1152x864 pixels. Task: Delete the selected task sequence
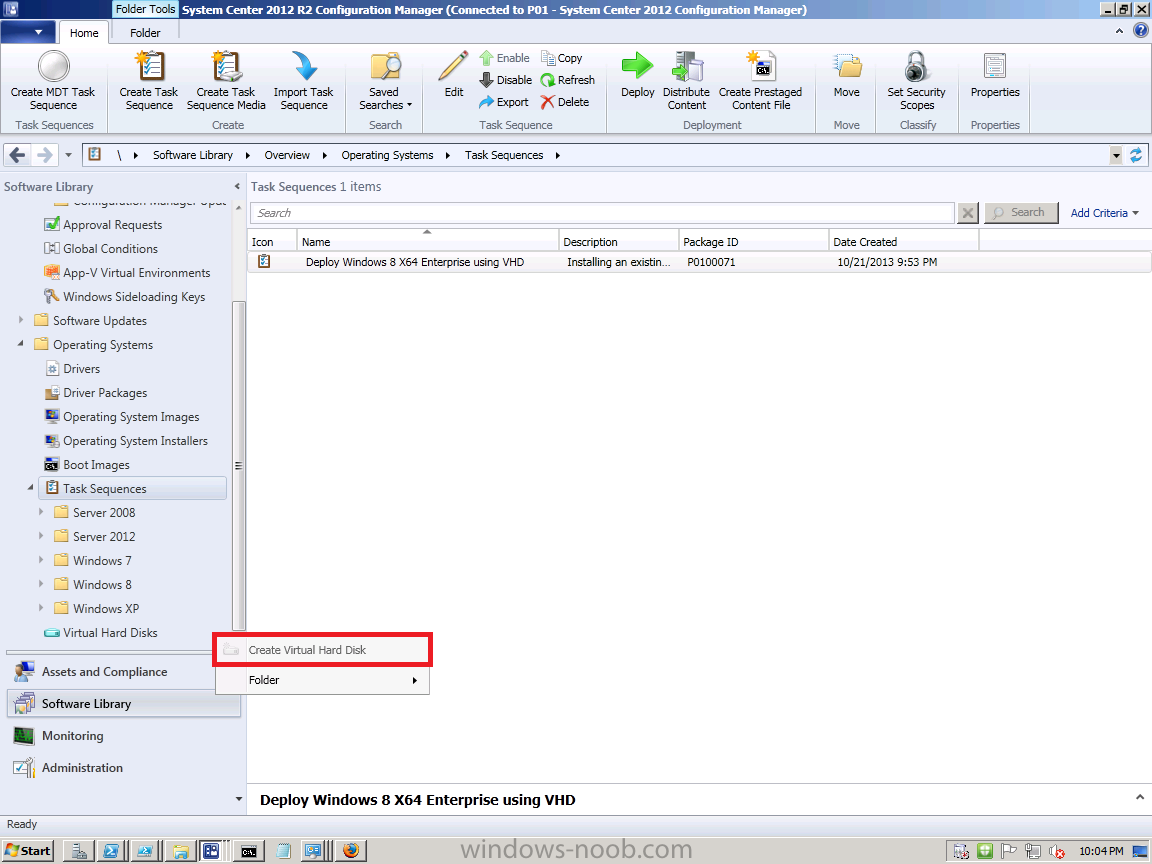tap(565, 102)
